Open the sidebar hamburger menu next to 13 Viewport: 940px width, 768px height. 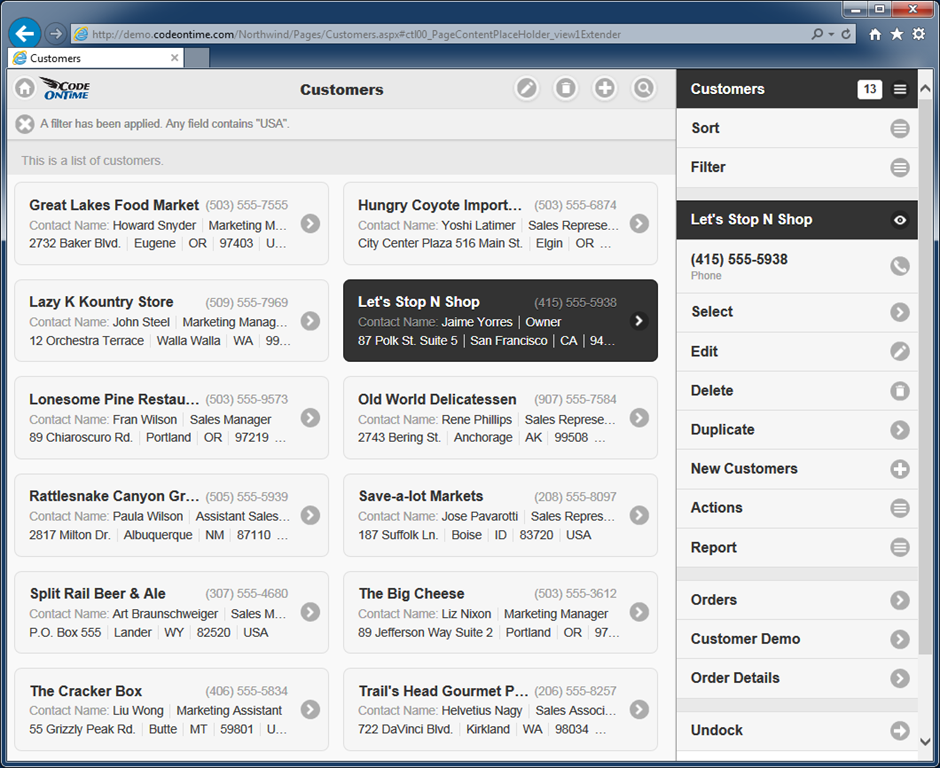pyautogui.click(x=900, y=89)
